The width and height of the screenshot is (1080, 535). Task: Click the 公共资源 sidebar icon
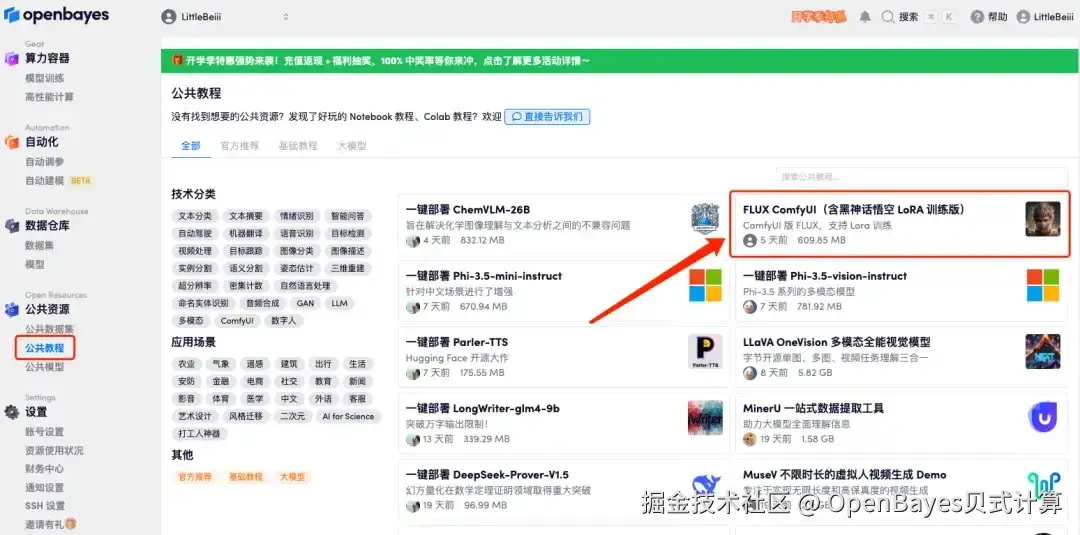coord(12,310)
